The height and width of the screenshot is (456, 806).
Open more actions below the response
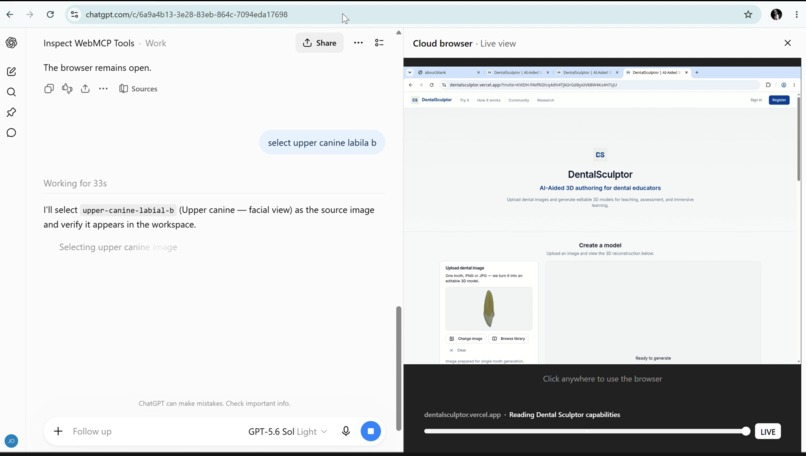pos(103,88)
